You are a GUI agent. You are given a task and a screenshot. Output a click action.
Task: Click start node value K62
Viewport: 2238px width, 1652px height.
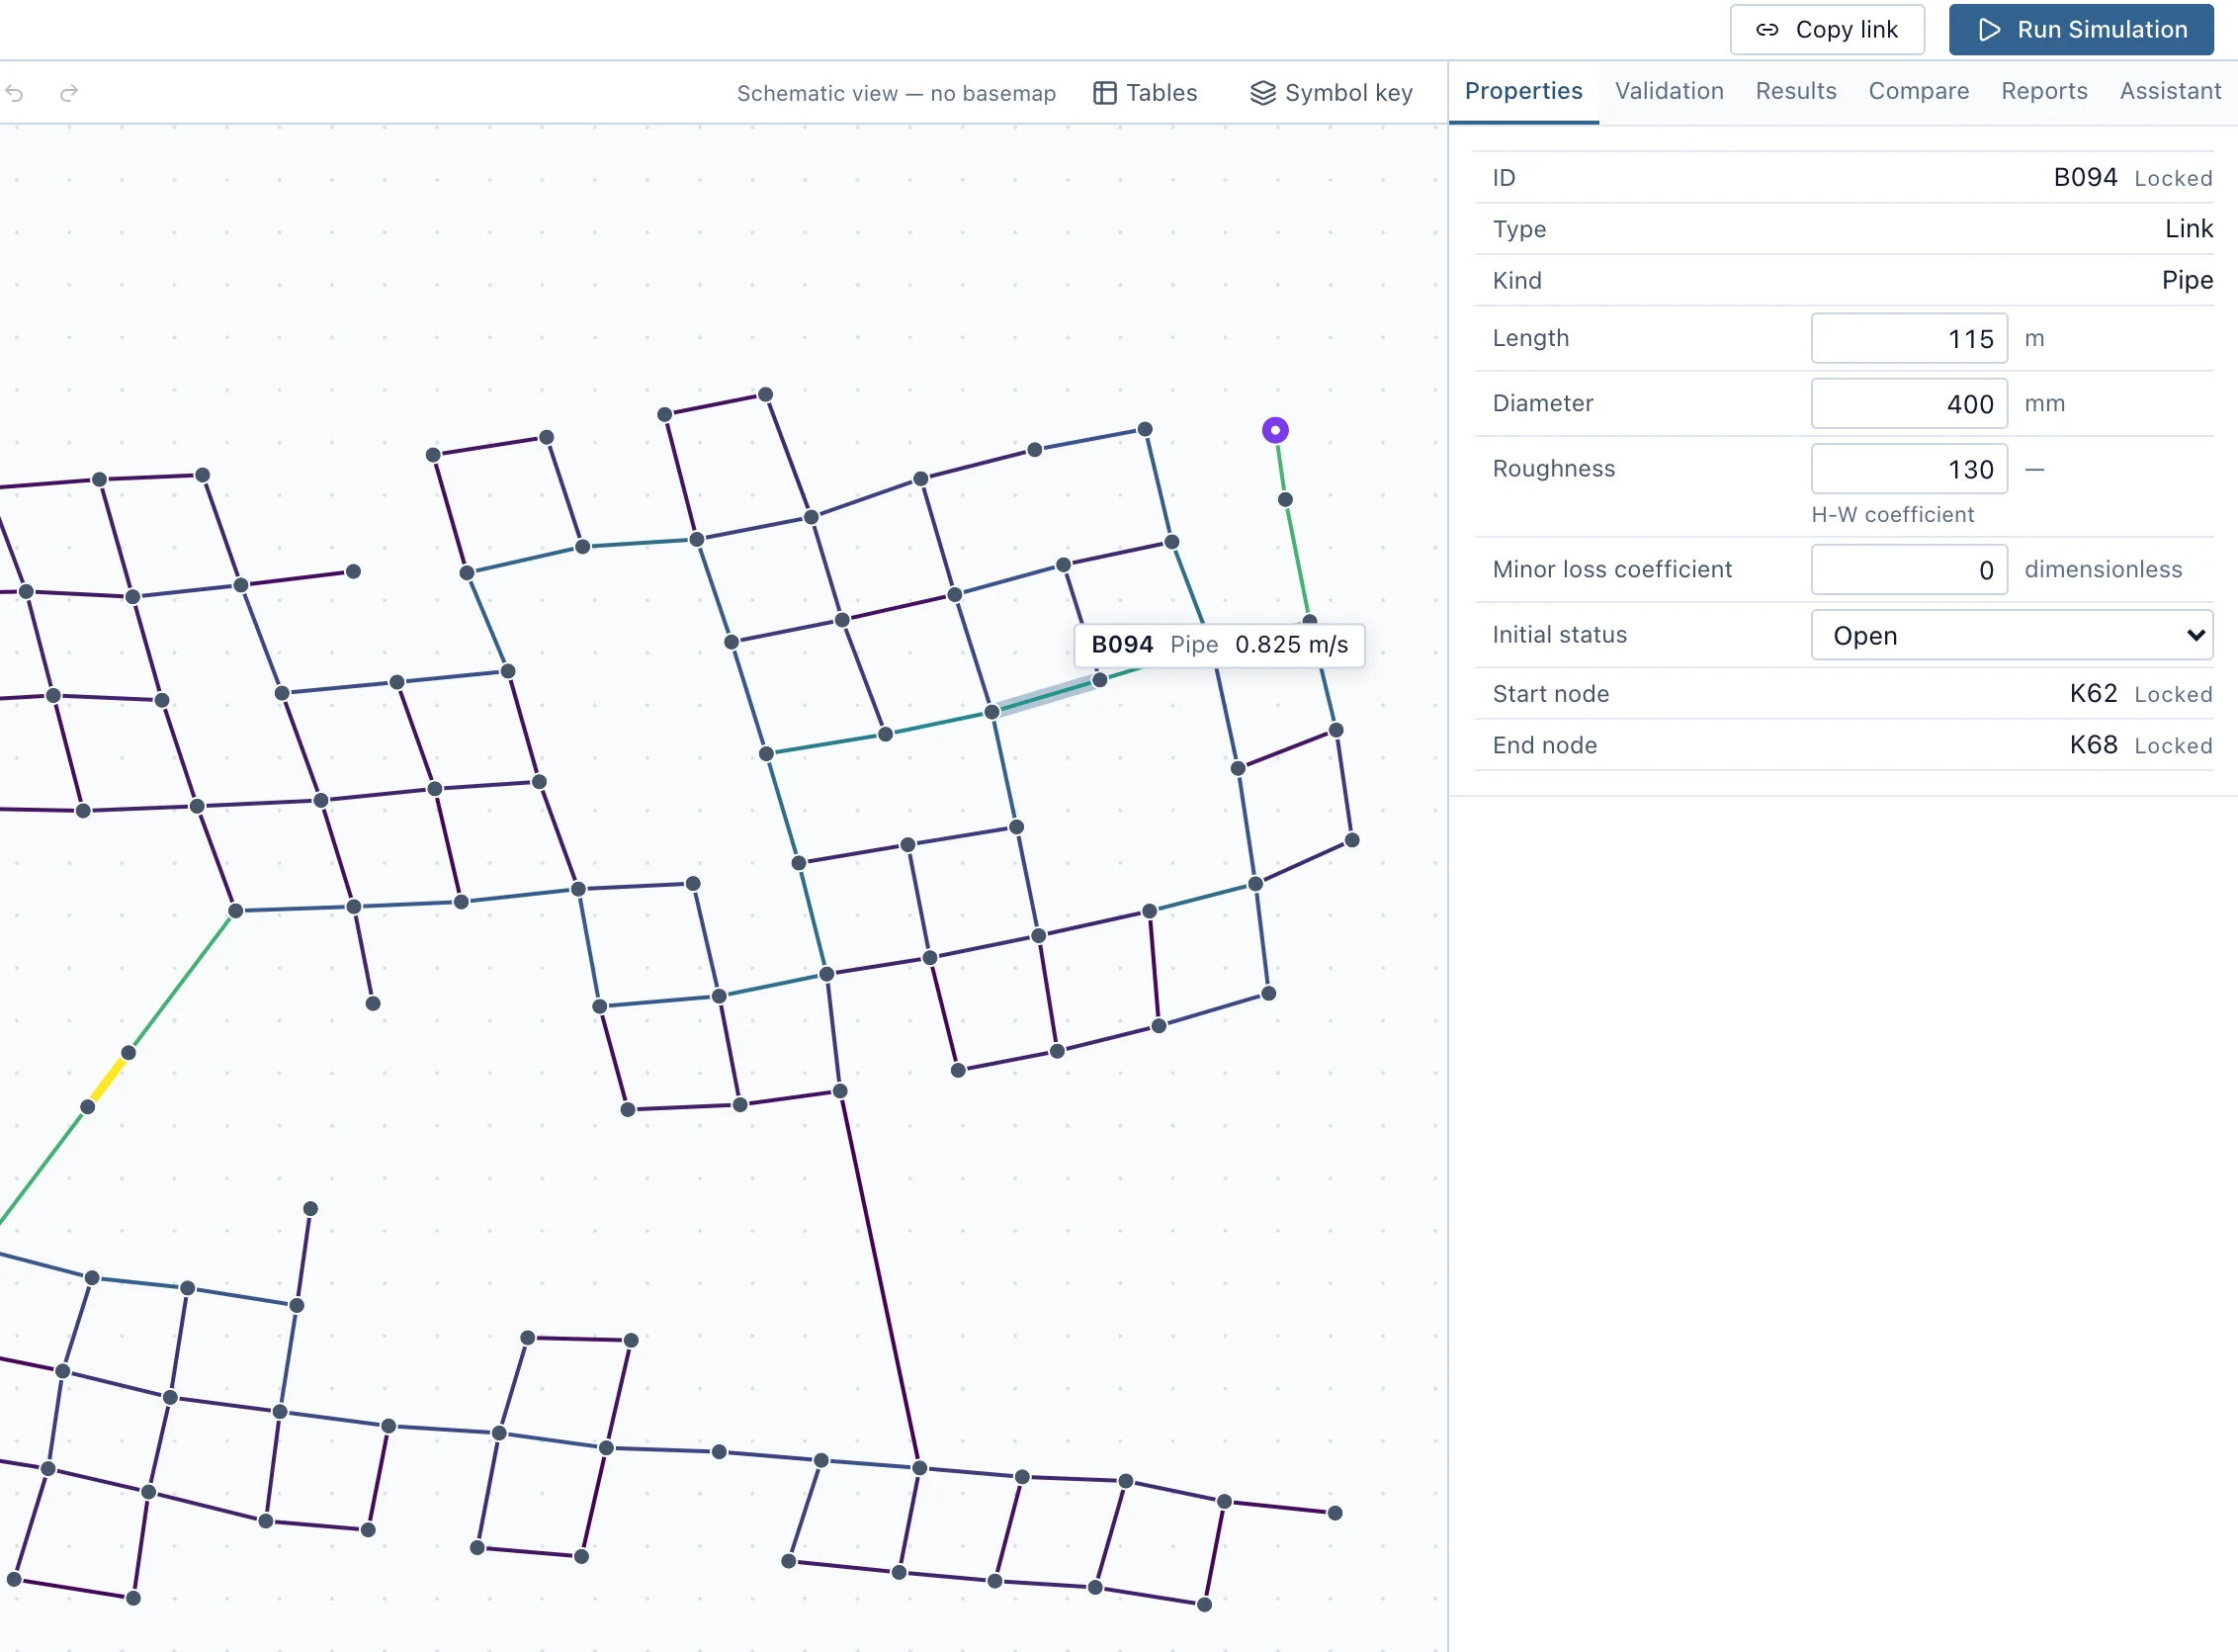(2093, 694)
